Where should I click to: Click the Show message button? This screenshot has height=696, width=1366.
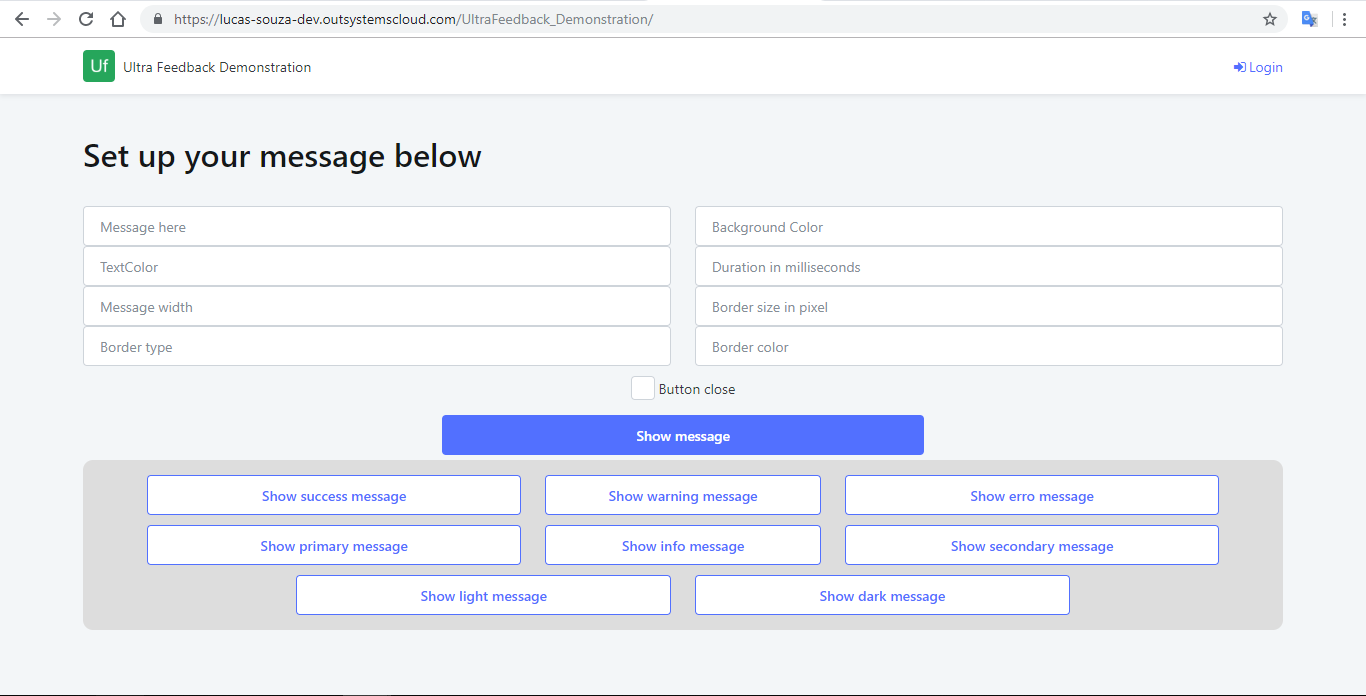point(683,435)
